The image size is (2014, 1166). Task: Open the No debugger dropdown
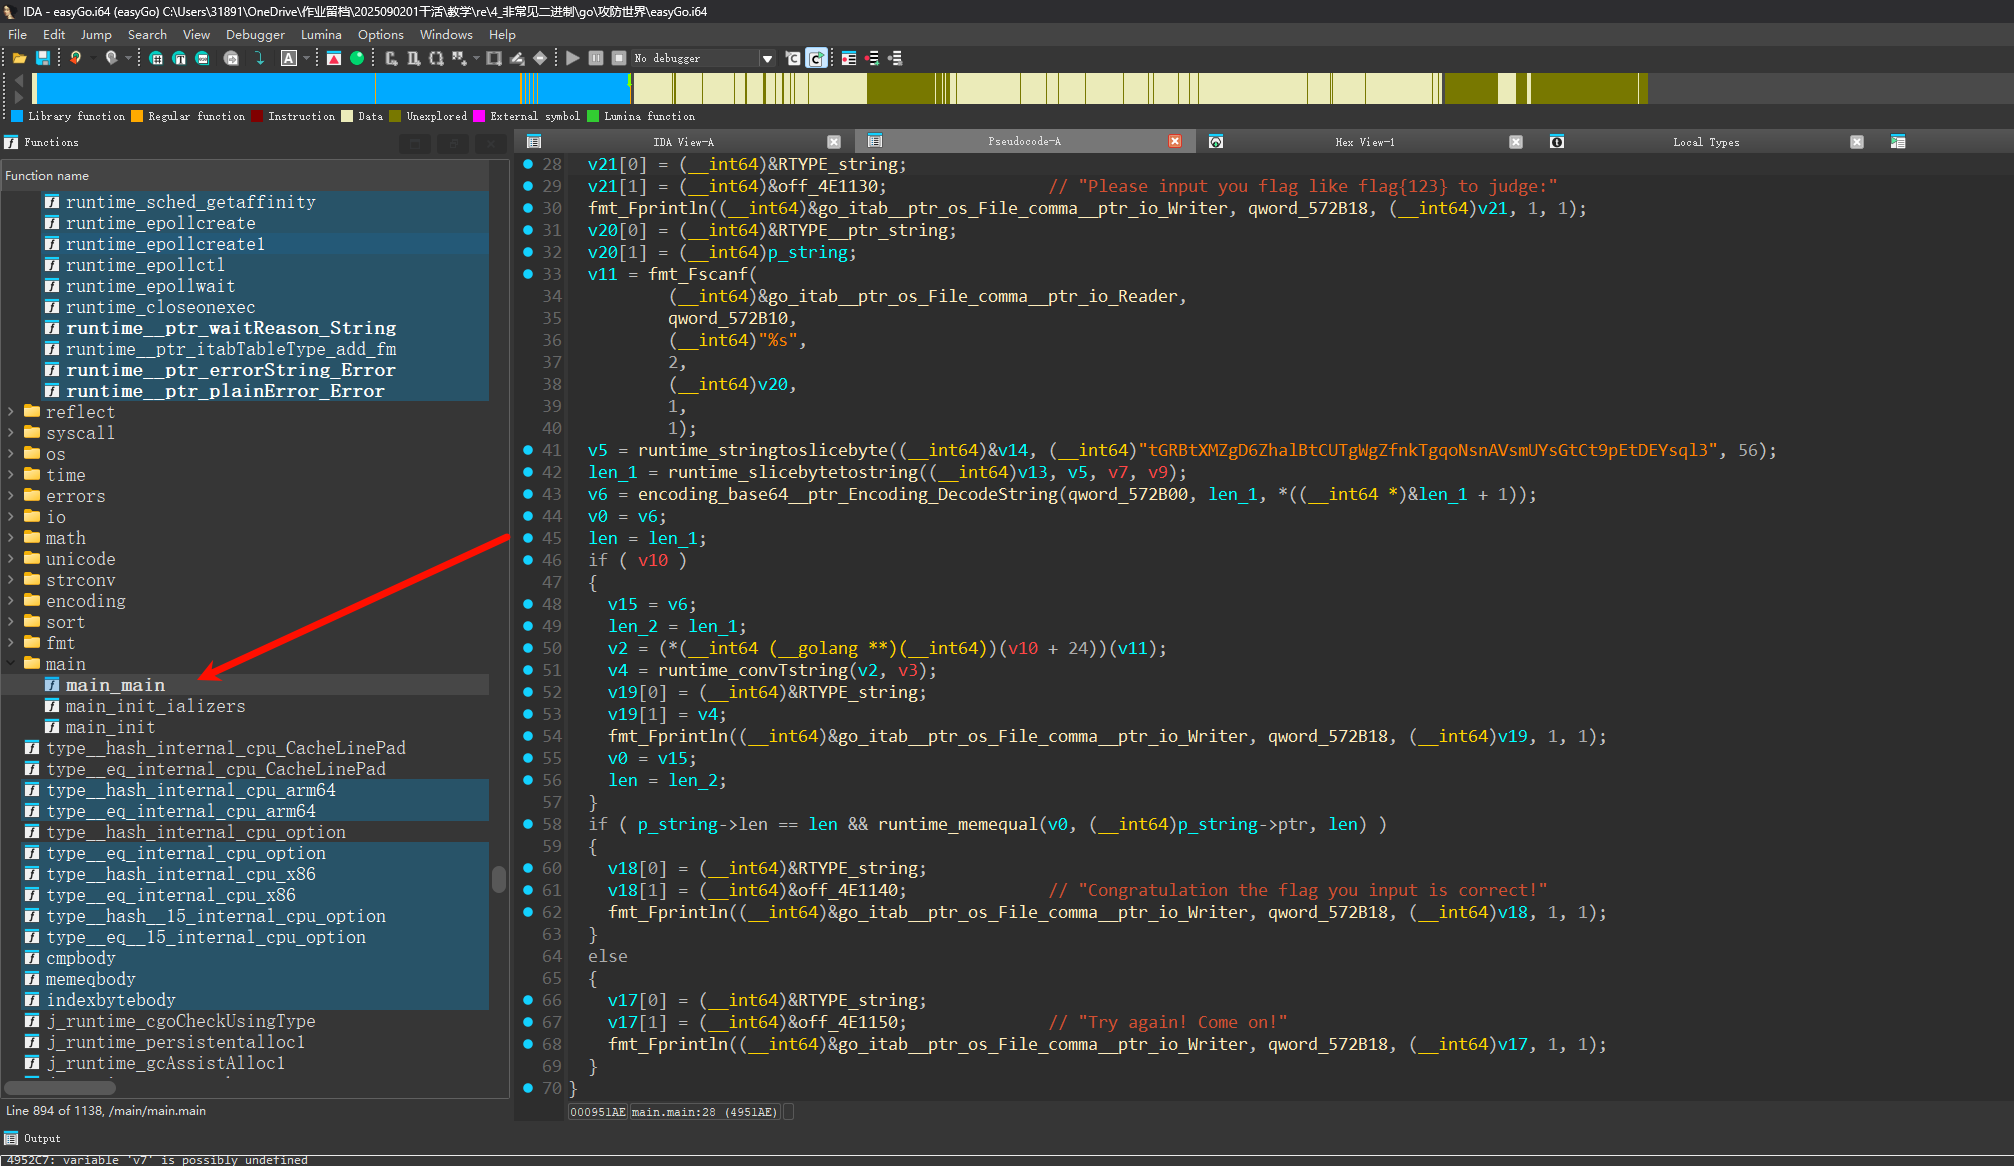(x=767, y=58)
